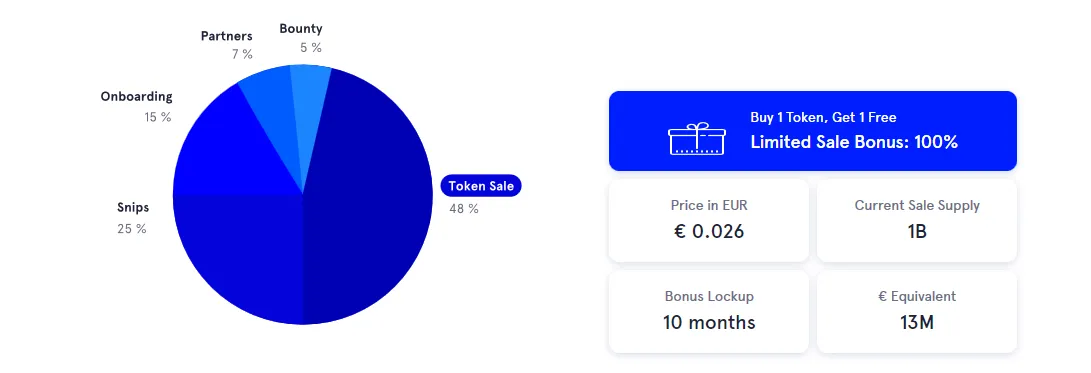
Task: Select the Onboarding chart label
Action: [x=136, y=97]
